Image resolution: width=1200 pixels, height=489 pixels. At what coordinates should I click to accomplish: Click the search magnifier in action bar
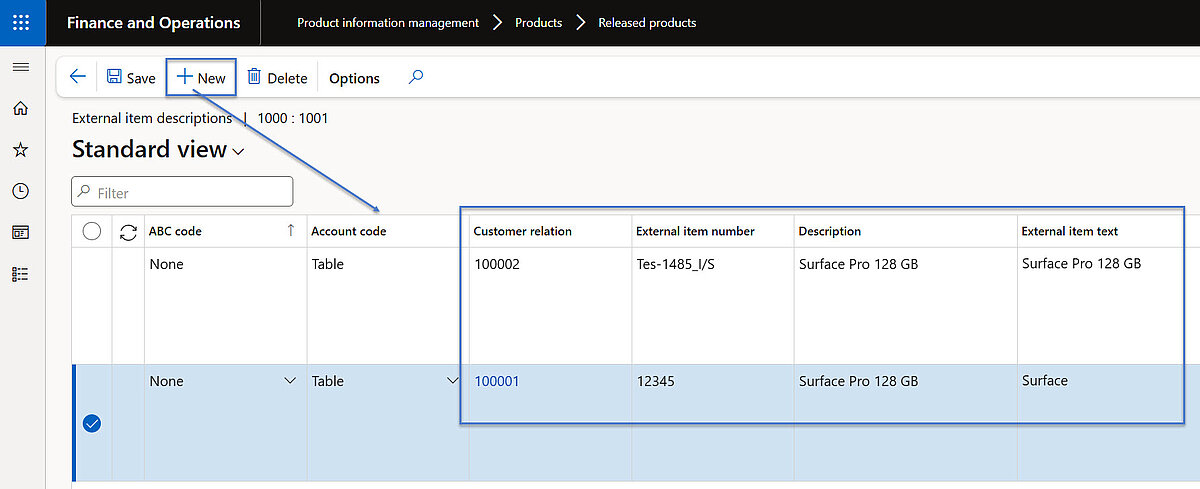(x=416, y=77)
